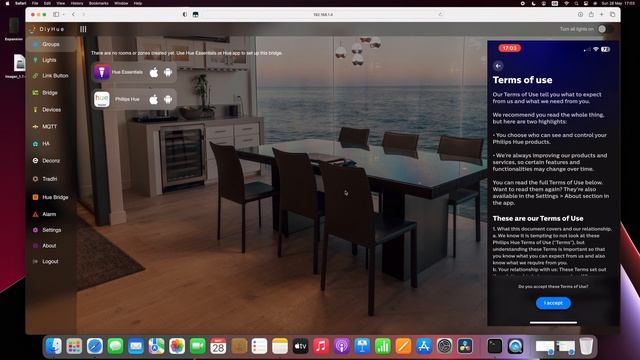Click the About icon in sidebar

click(36, 246)
